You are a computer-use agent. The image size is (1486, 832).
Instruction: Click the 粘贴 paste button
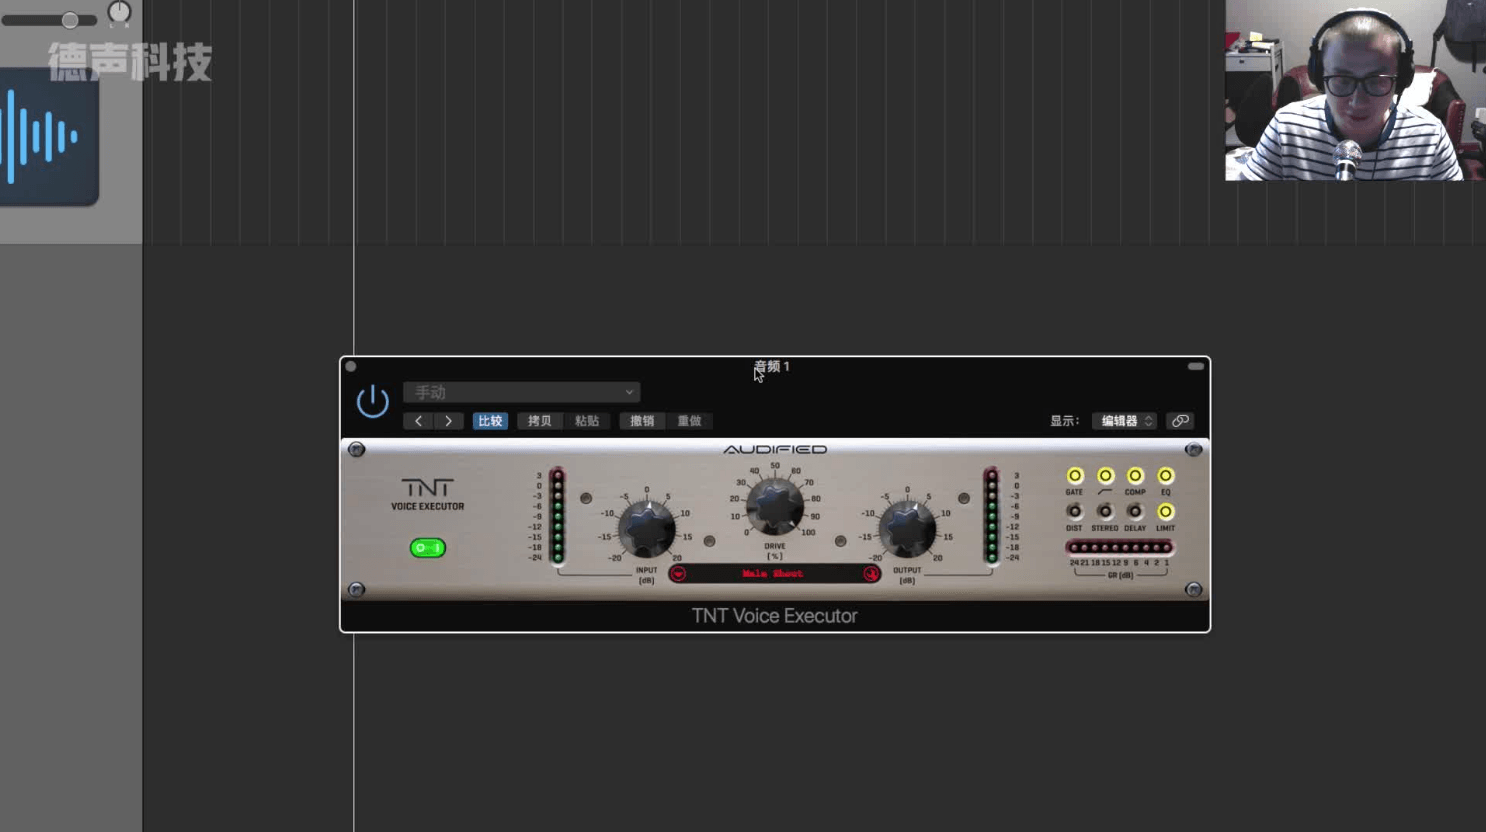[x=587, y=421]
